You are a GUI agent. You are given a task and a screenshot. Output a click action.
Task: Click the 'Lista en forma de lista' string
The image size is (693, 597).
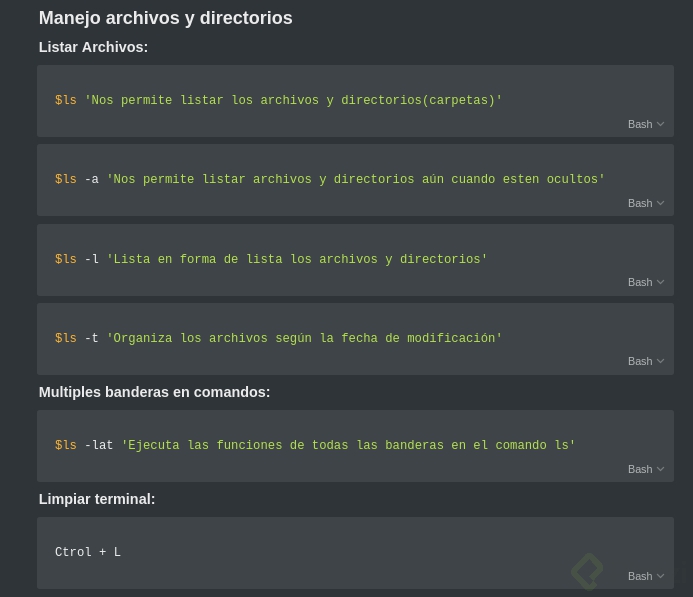297,260
